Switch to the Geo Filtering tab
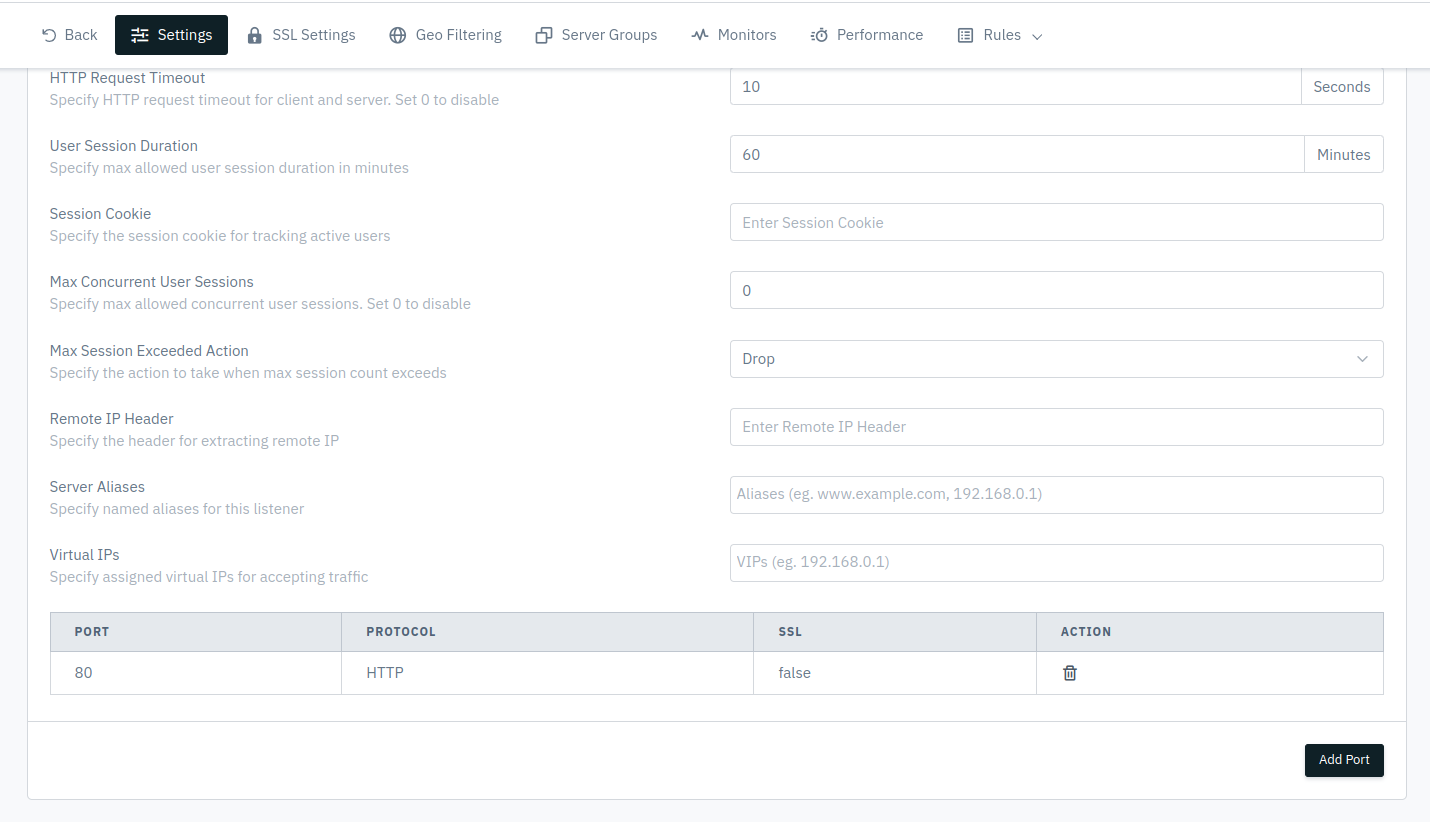Image resolution: width=1430 pixels, height=822 pixels. pos(446,35)
